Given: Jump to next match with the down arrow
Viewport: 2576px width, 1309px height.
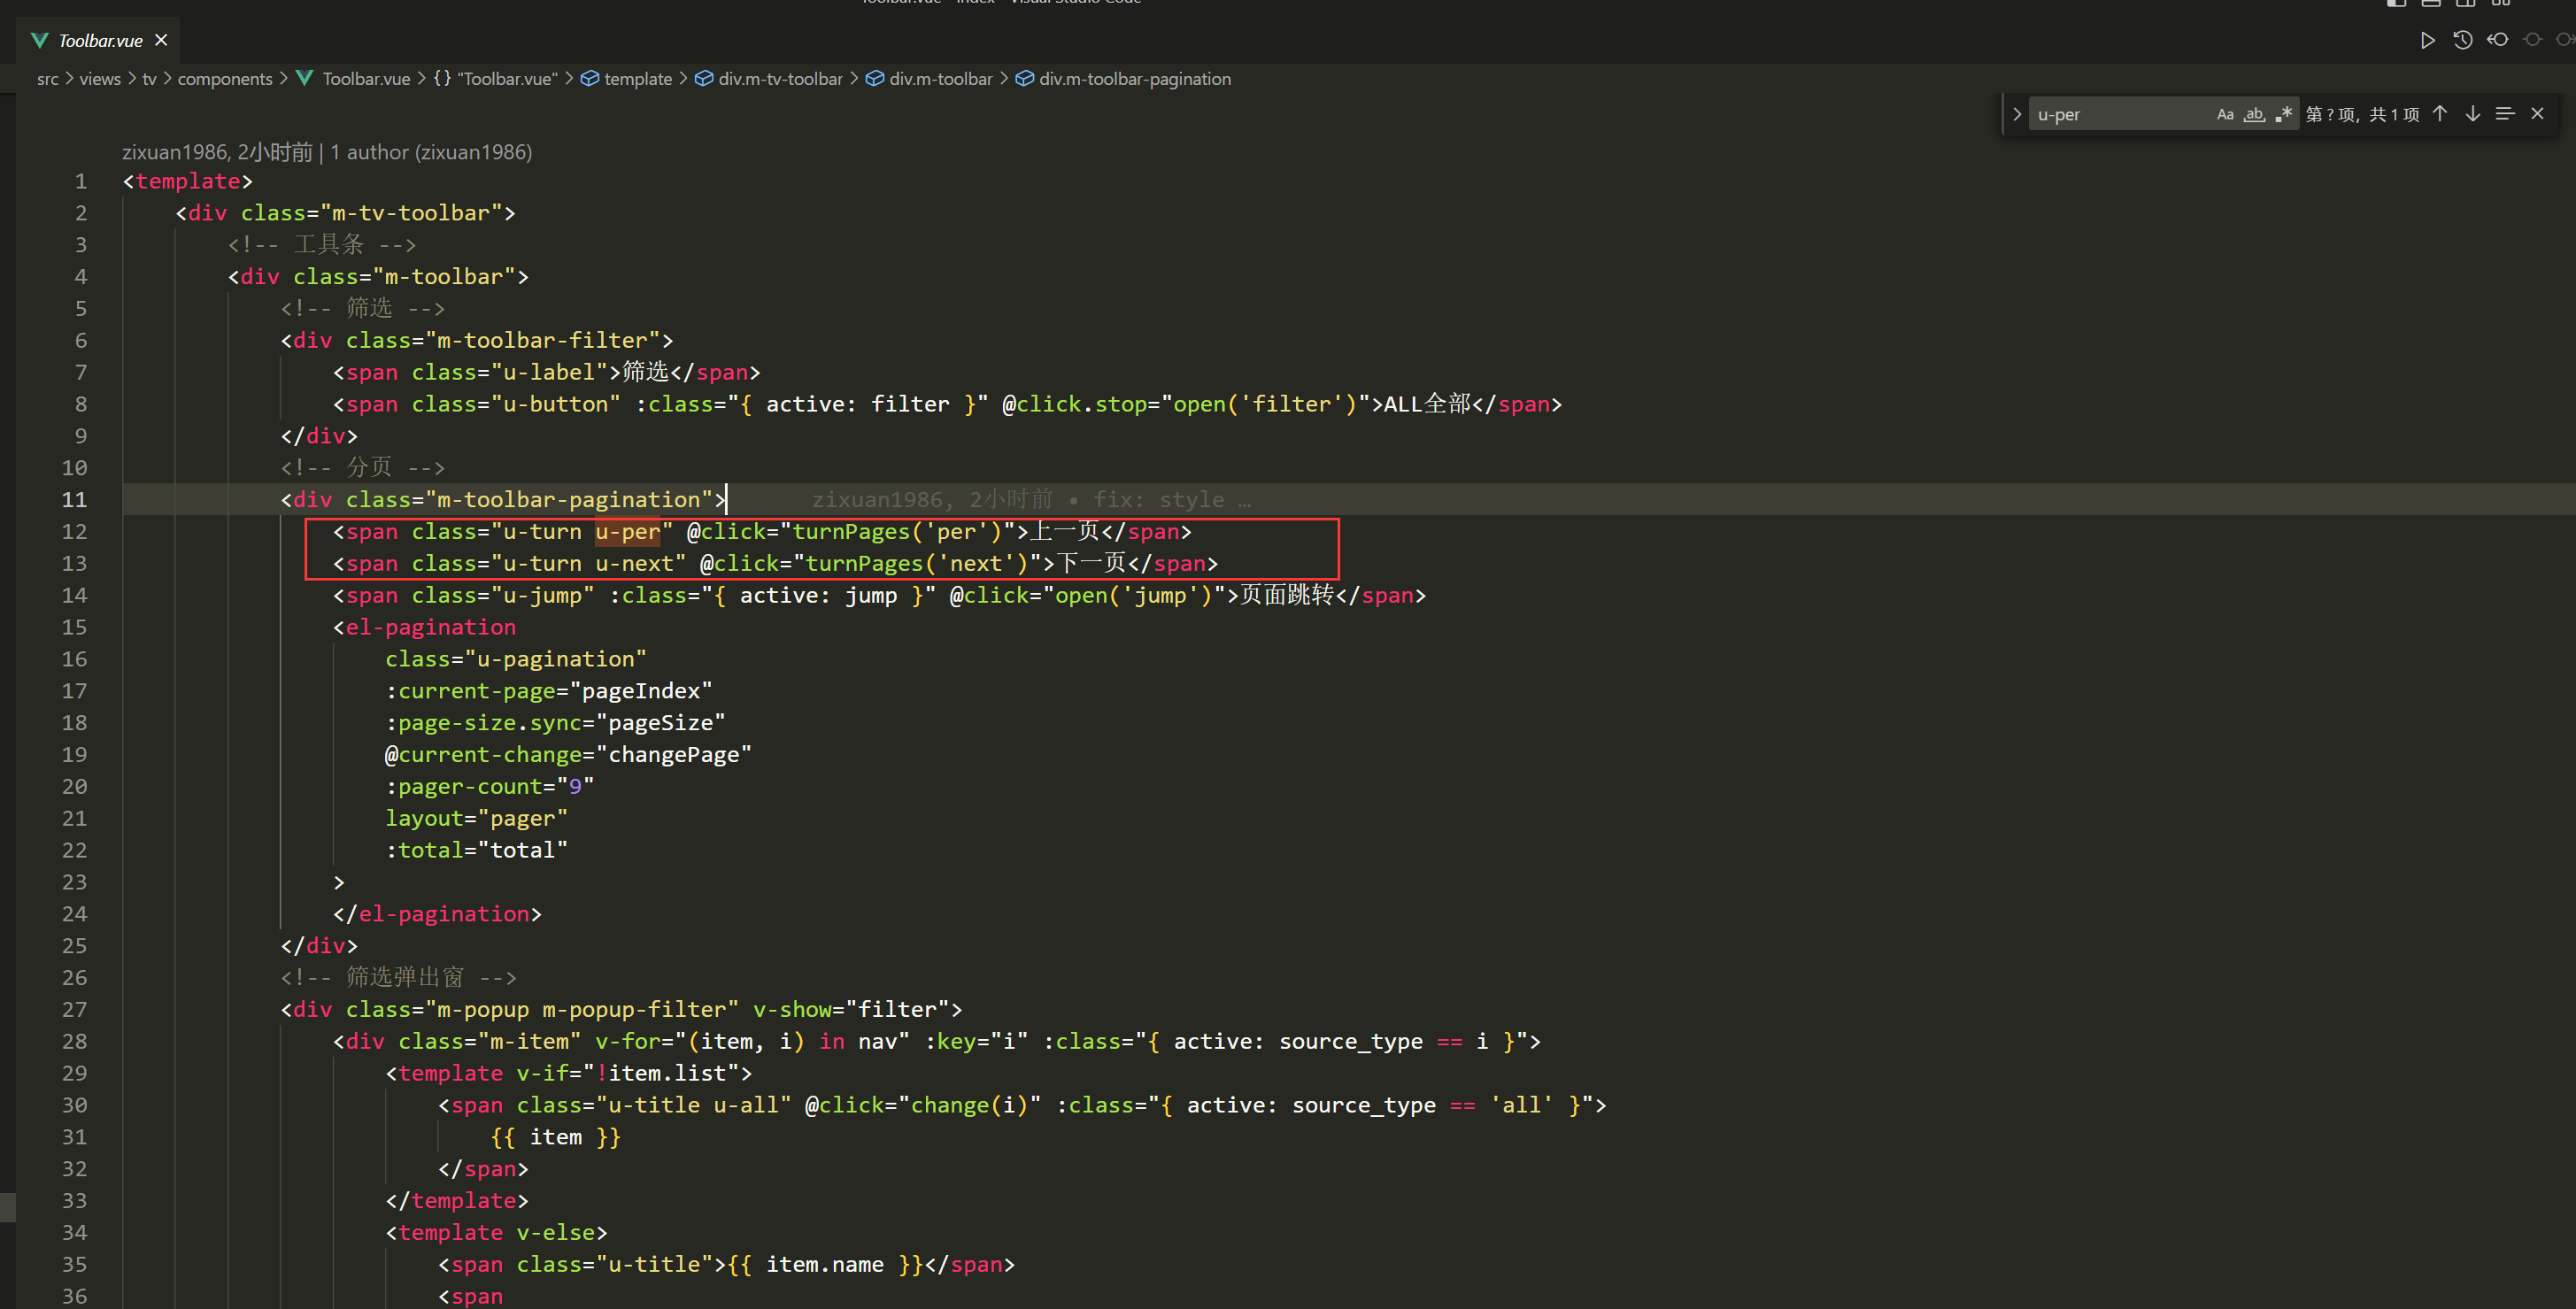Looking at the screenshot, I should pyautogui.click(x=2473, y=114).
